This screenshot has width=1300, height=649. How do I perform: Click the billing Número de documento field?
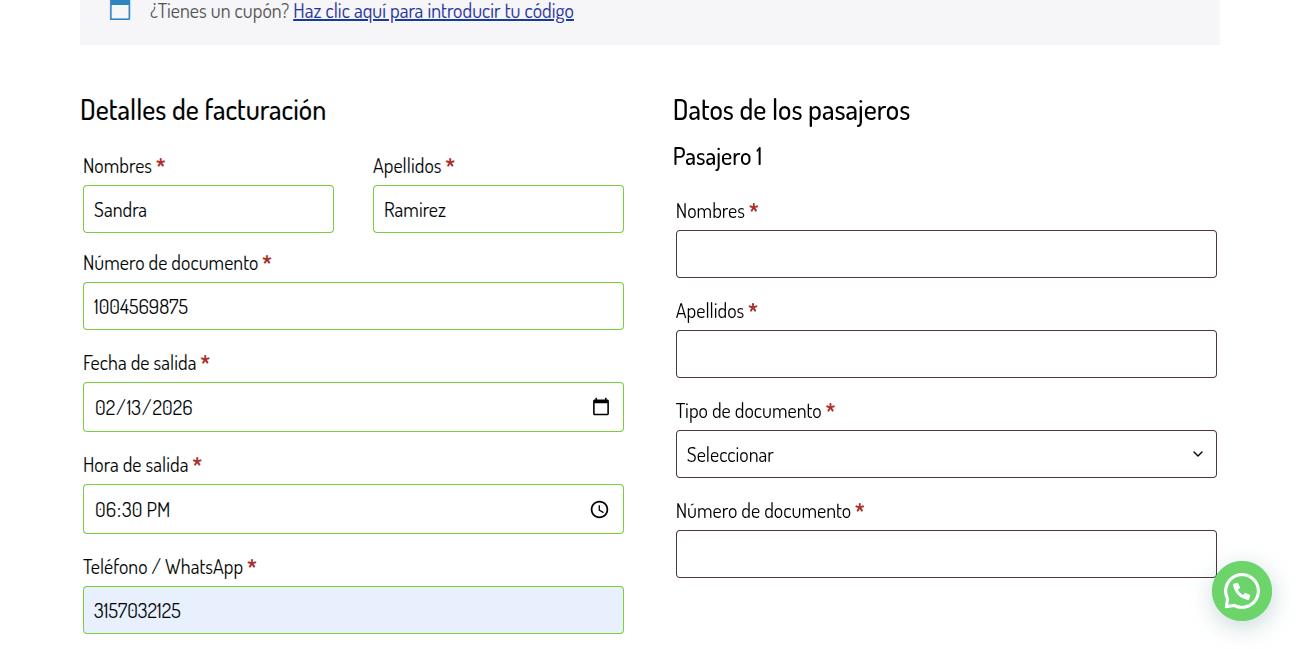pyautogui.click(x=353, y=306)
